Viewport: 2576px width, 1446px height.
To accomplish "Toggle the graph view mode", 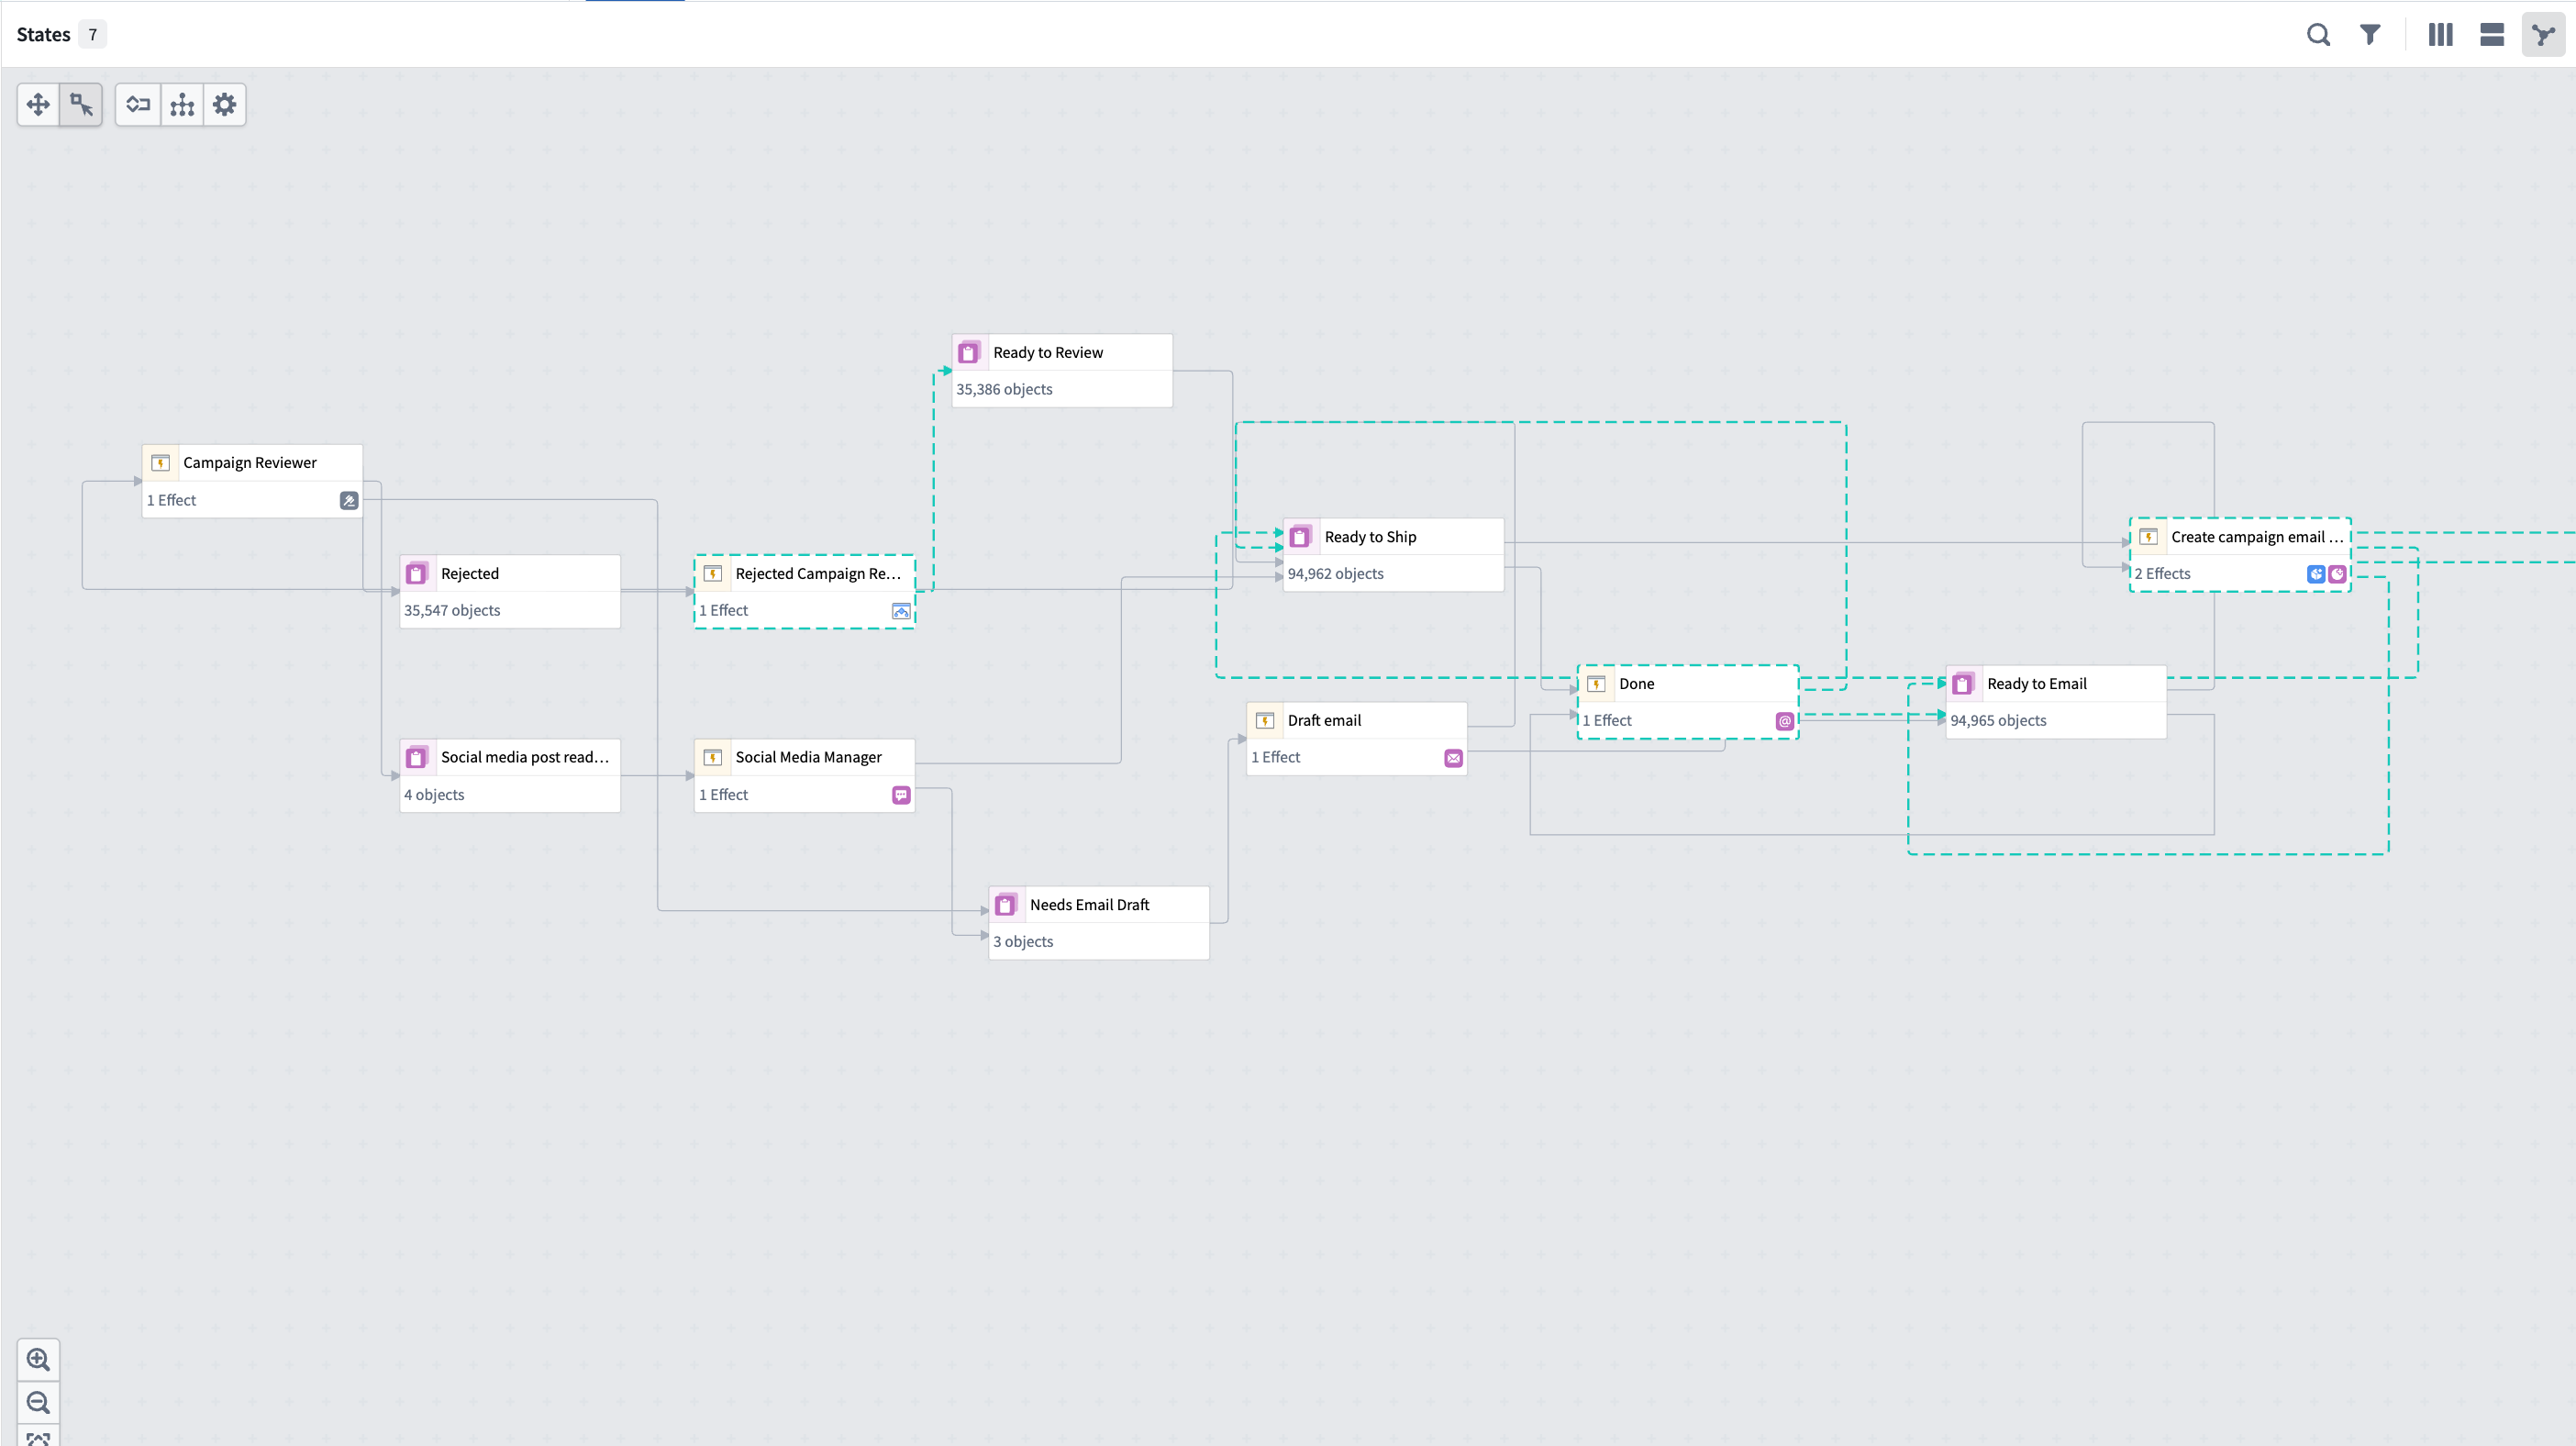I will (2545, 34).
